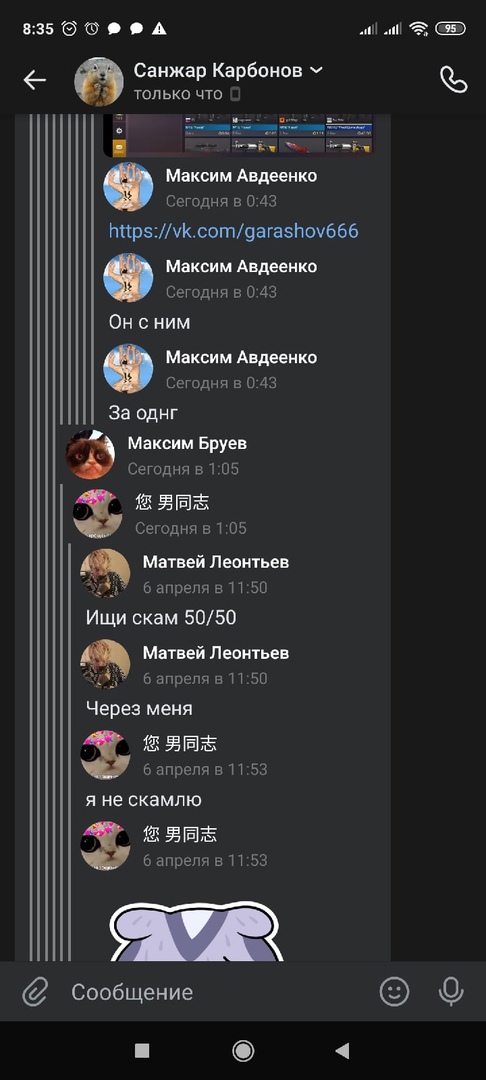Tap the Сообщение message input field

213,992
